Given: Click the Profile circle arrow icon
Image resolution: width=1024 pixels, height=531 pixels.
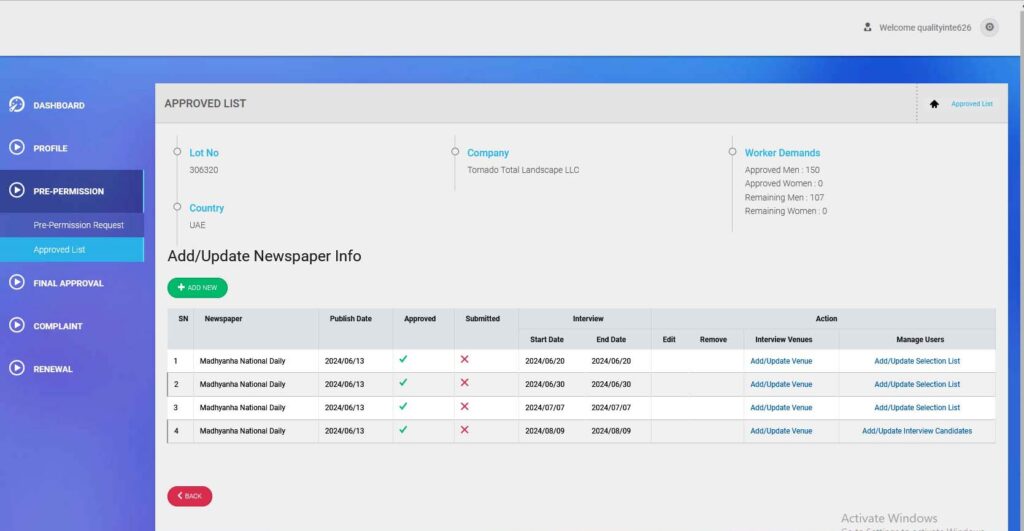Looking at the screenshot, I should [x=17, y=148].
